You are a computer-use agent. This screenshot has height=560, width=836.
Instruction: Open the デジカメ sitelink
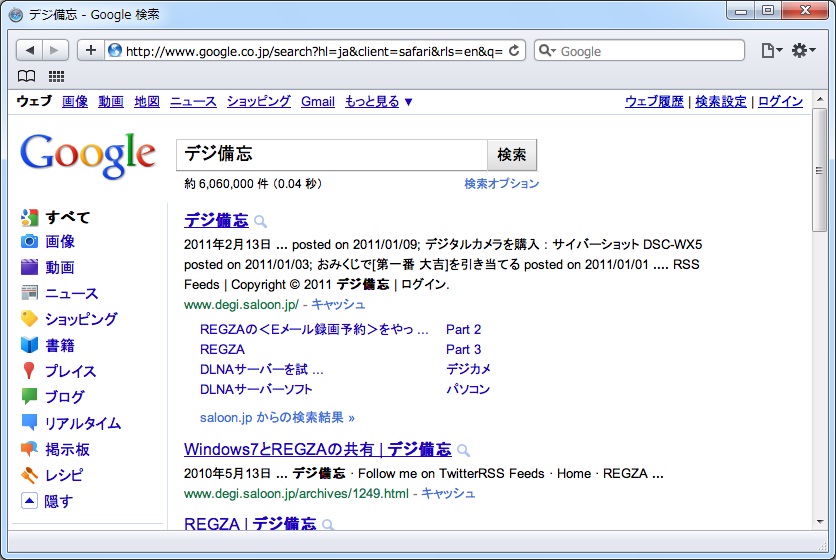pos(468,369)
